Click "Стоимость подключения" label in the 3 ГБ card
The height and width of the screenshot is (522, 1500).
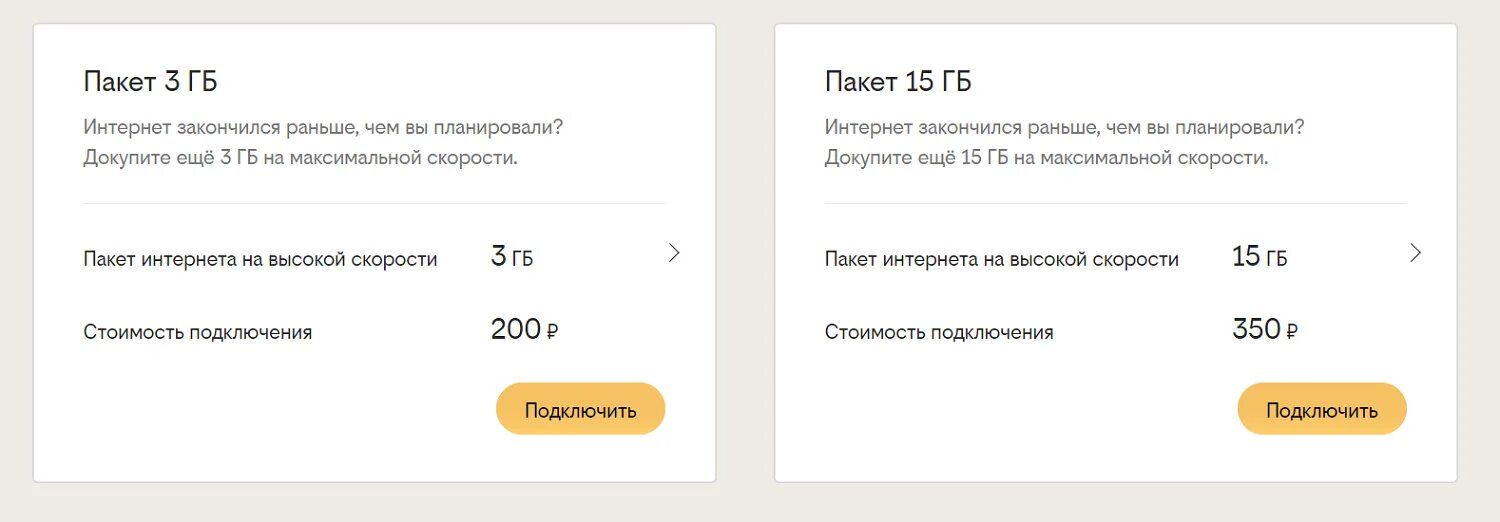(x=198, y=332)
